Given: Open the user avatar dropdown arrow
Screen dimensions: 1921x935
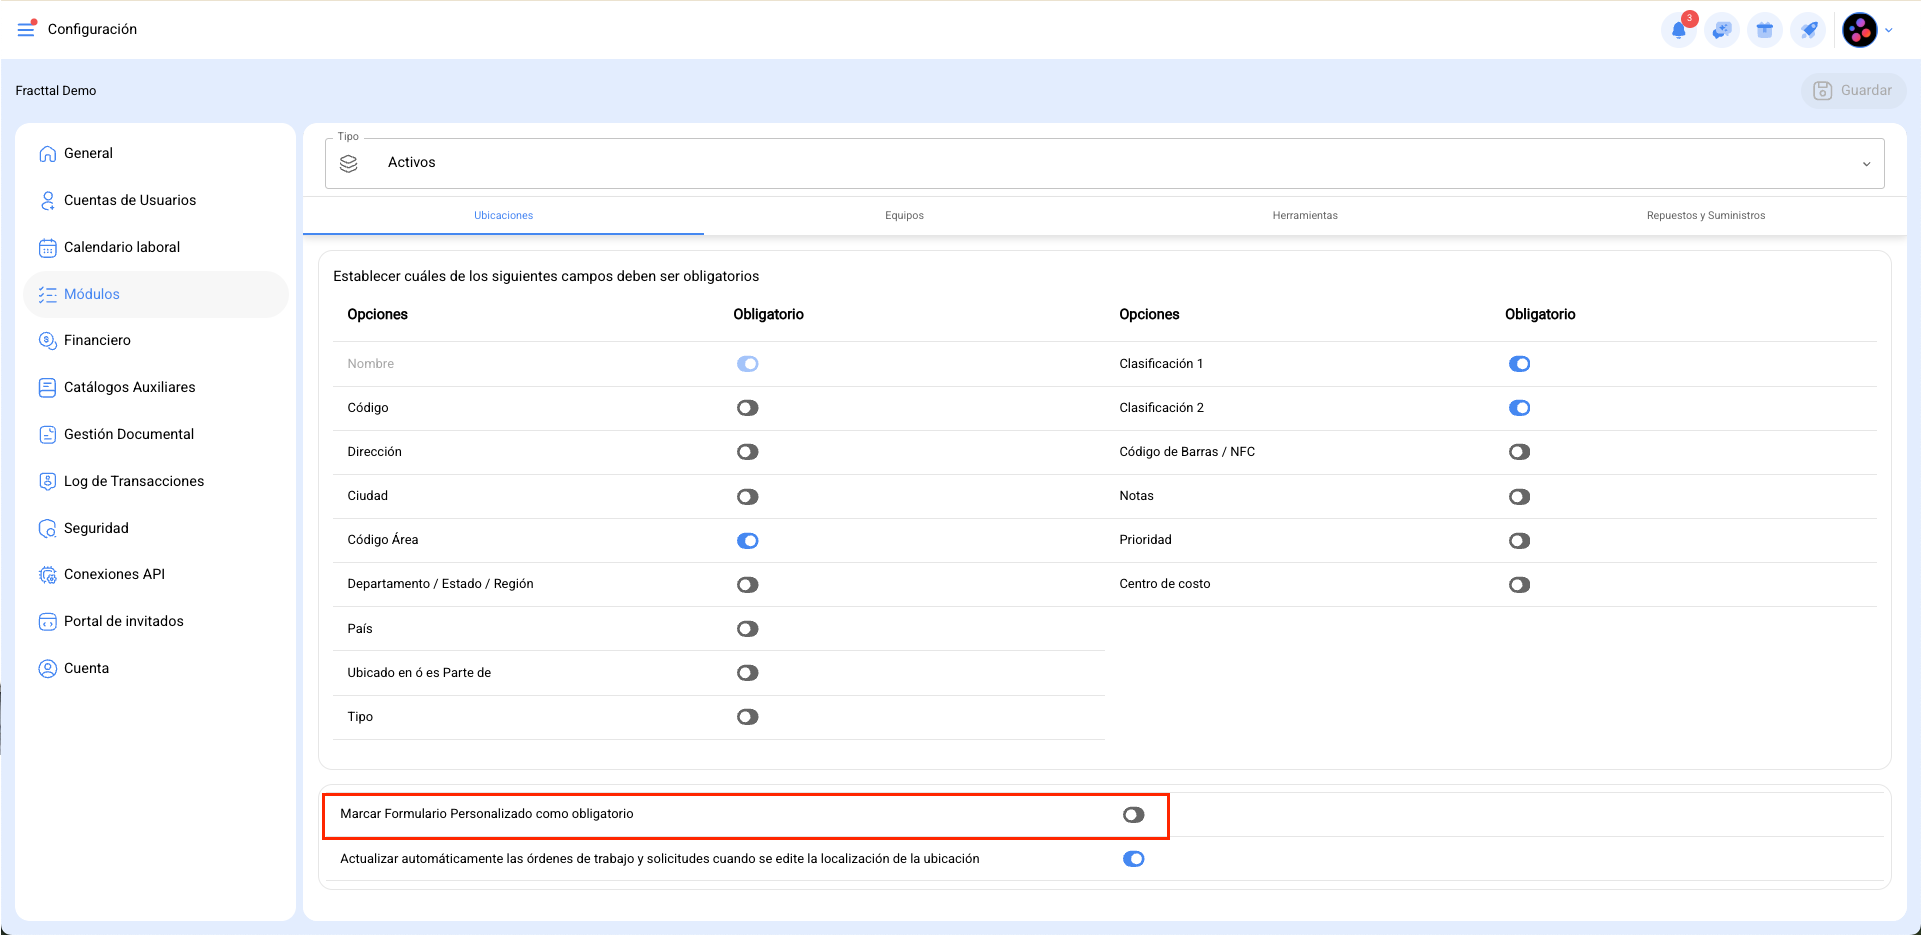Looking at the screenshot, I should [x=1889, y=30].
